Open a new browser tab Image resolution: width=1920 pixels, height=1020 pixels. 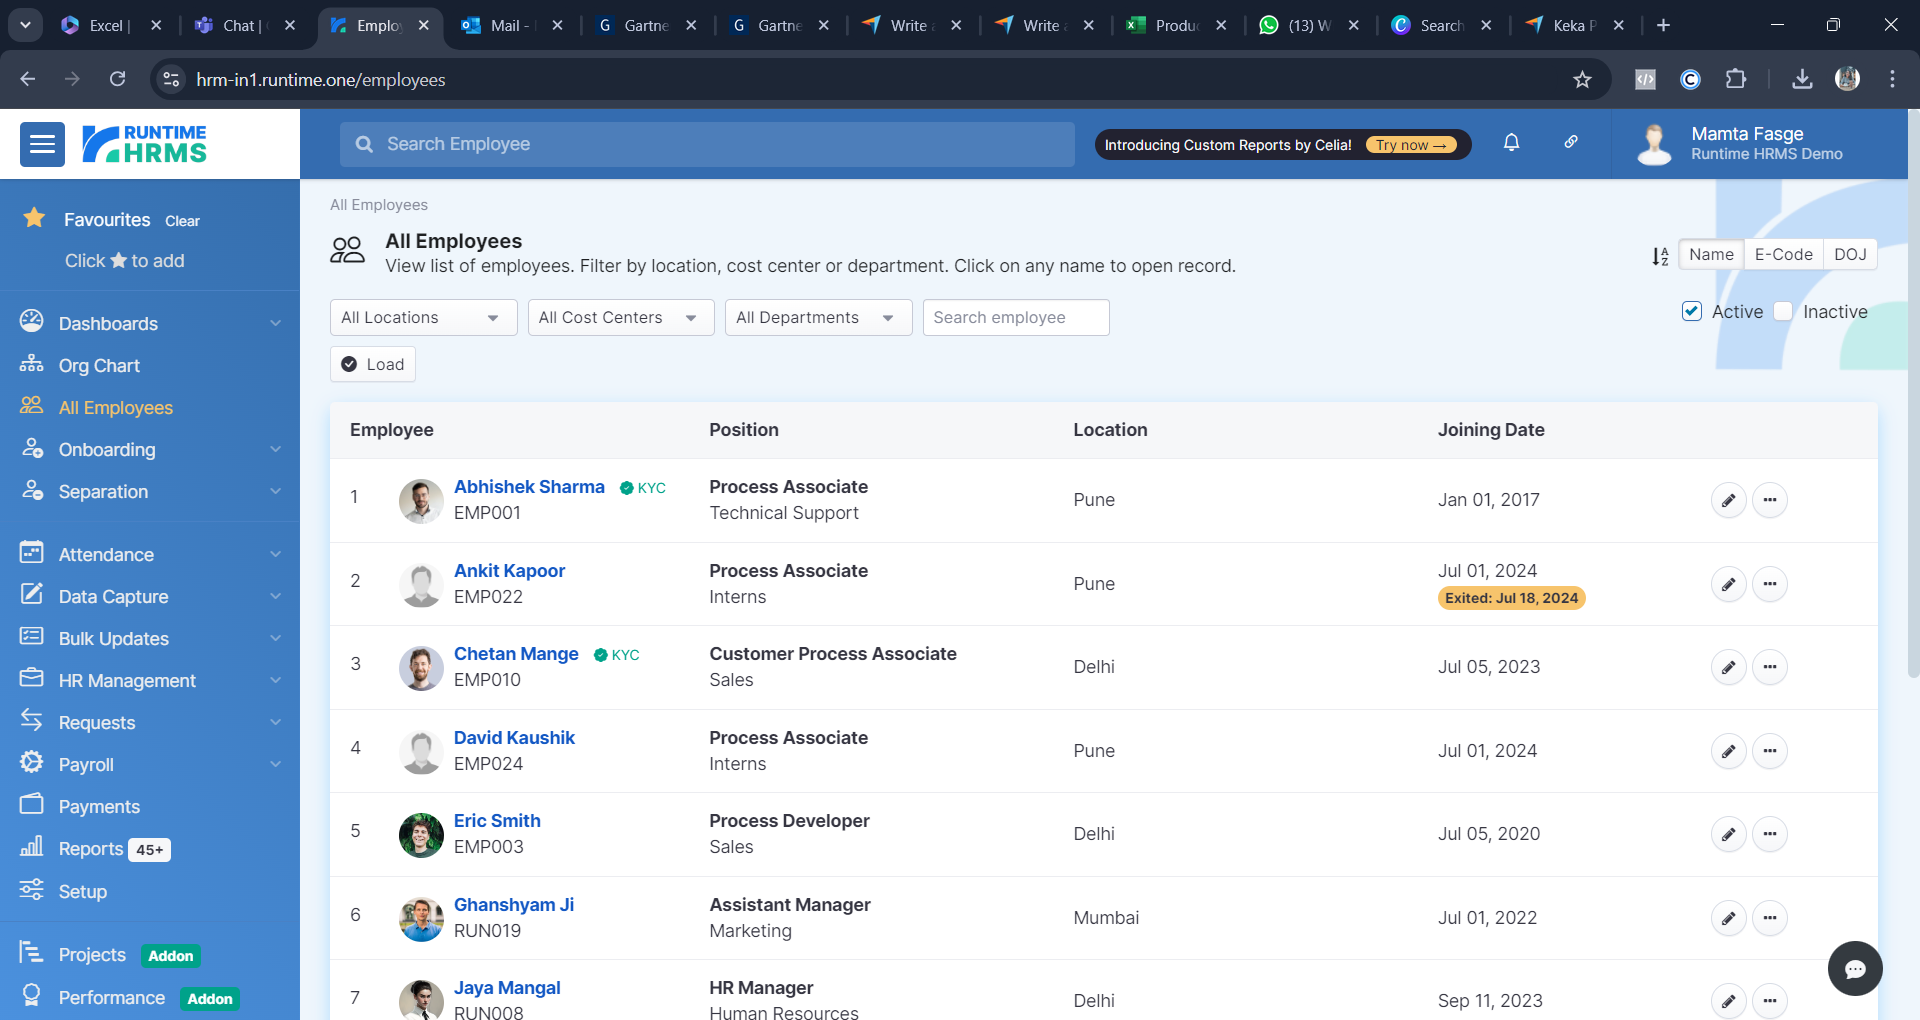(x=1663, y=25)
